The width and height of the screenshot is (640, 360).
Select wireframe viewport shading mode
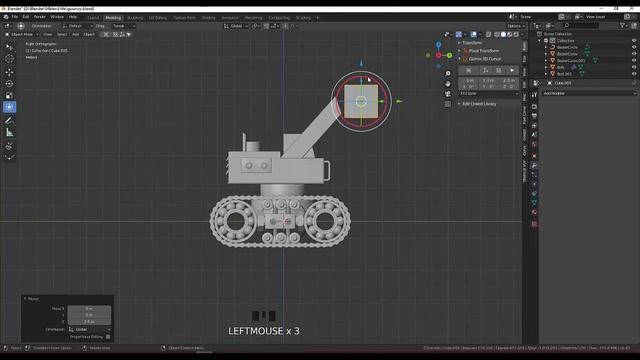click(497, 35)
